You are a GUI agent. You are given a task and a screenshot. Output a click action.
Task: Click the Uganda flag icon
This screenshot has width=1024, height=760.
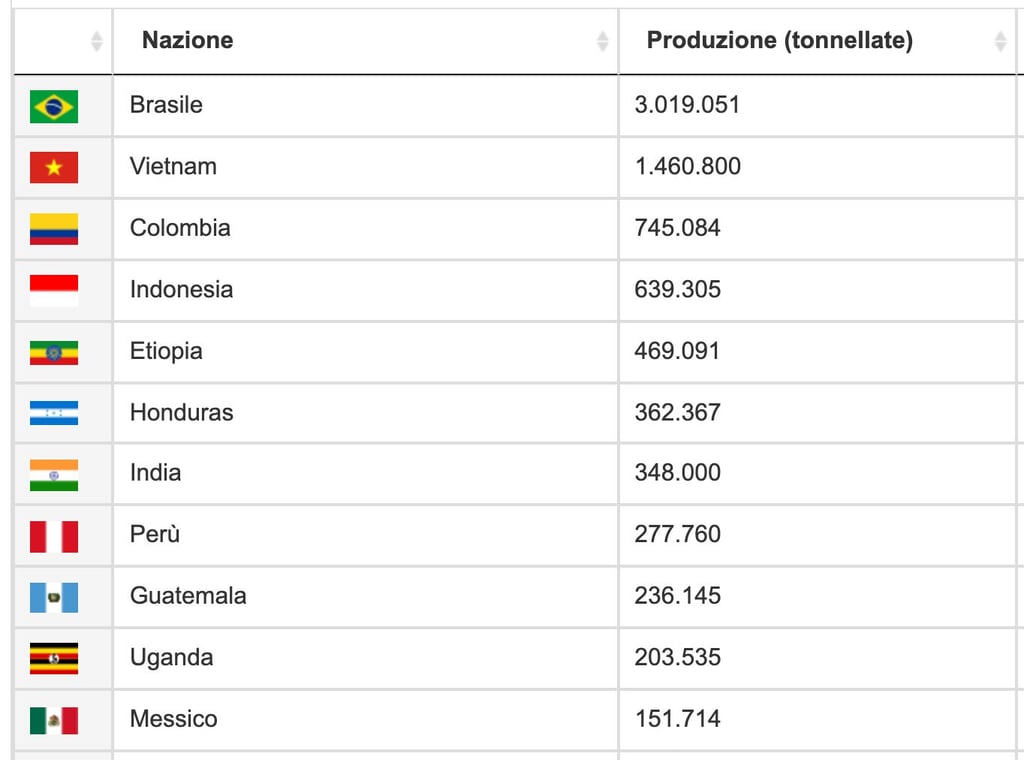(54, 658)
